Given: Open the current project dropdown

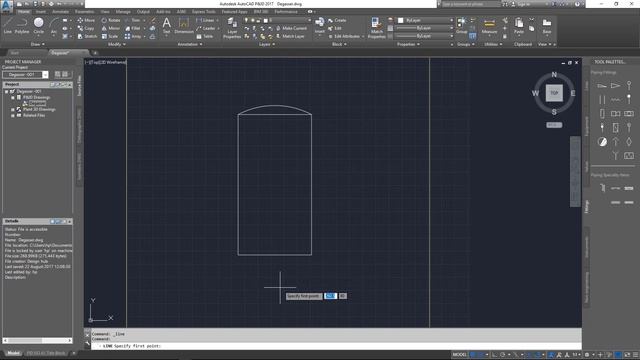Looking at the screenshot, I should 45,75.
